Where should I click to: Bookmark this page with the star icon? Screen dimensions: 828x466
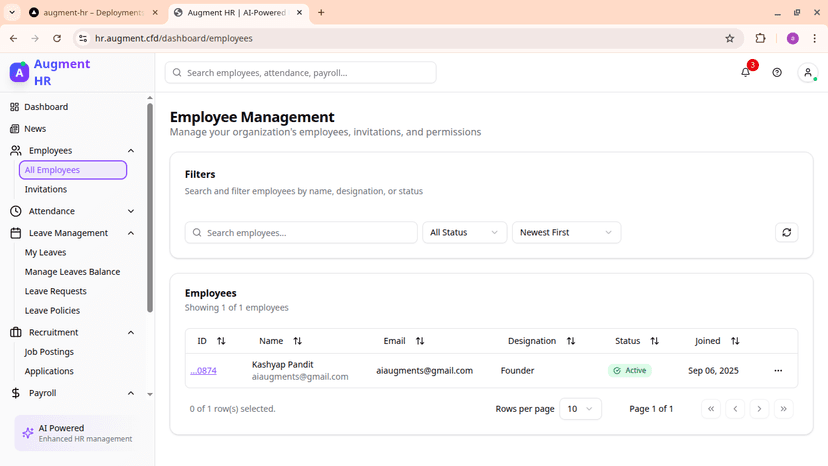730,38
